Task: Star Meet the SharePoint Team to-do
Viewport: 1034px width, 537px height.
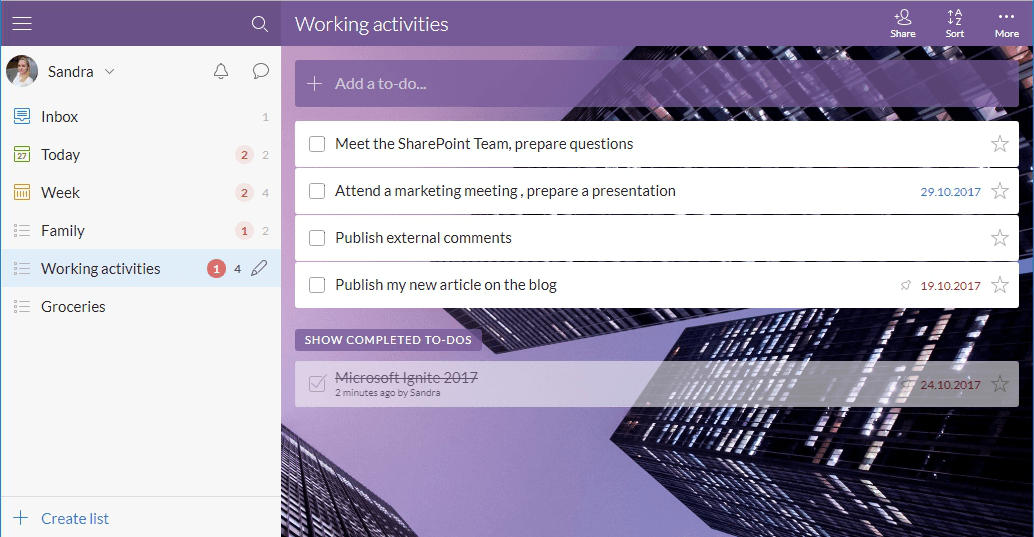Action: [x=999, y=144]
